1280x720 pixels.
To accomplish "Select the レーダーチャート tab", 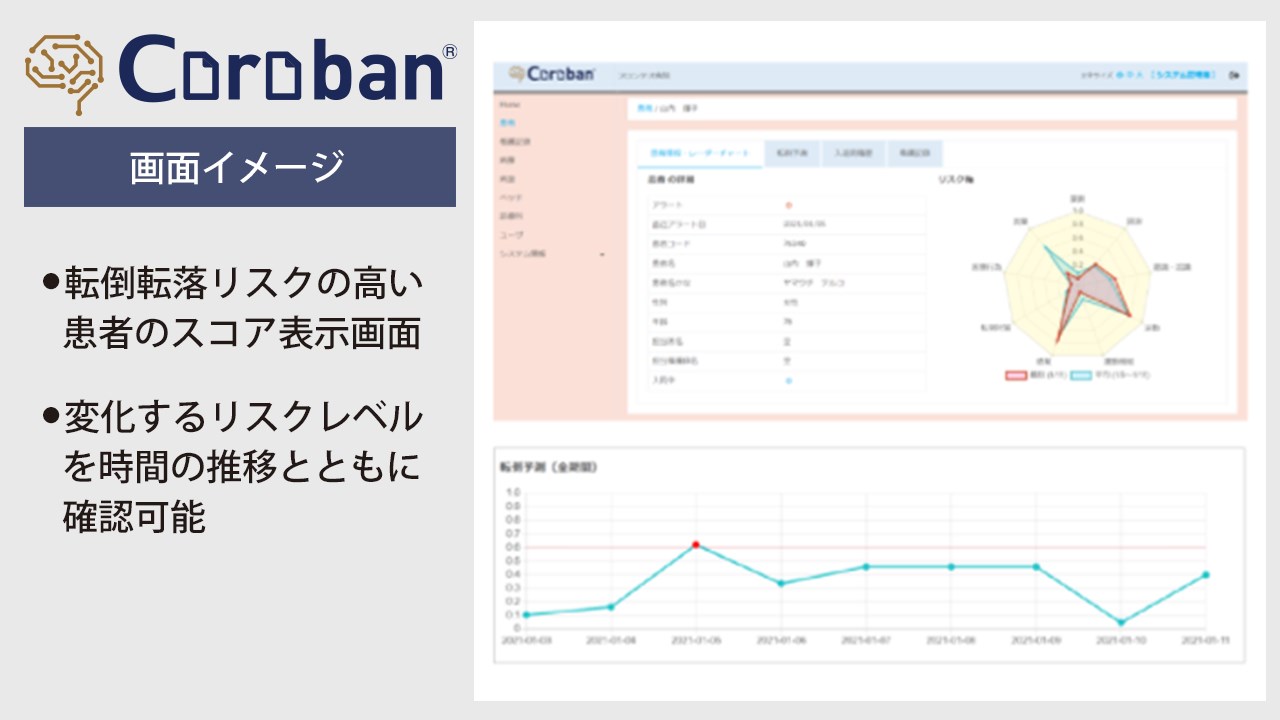I will (699, 154).
